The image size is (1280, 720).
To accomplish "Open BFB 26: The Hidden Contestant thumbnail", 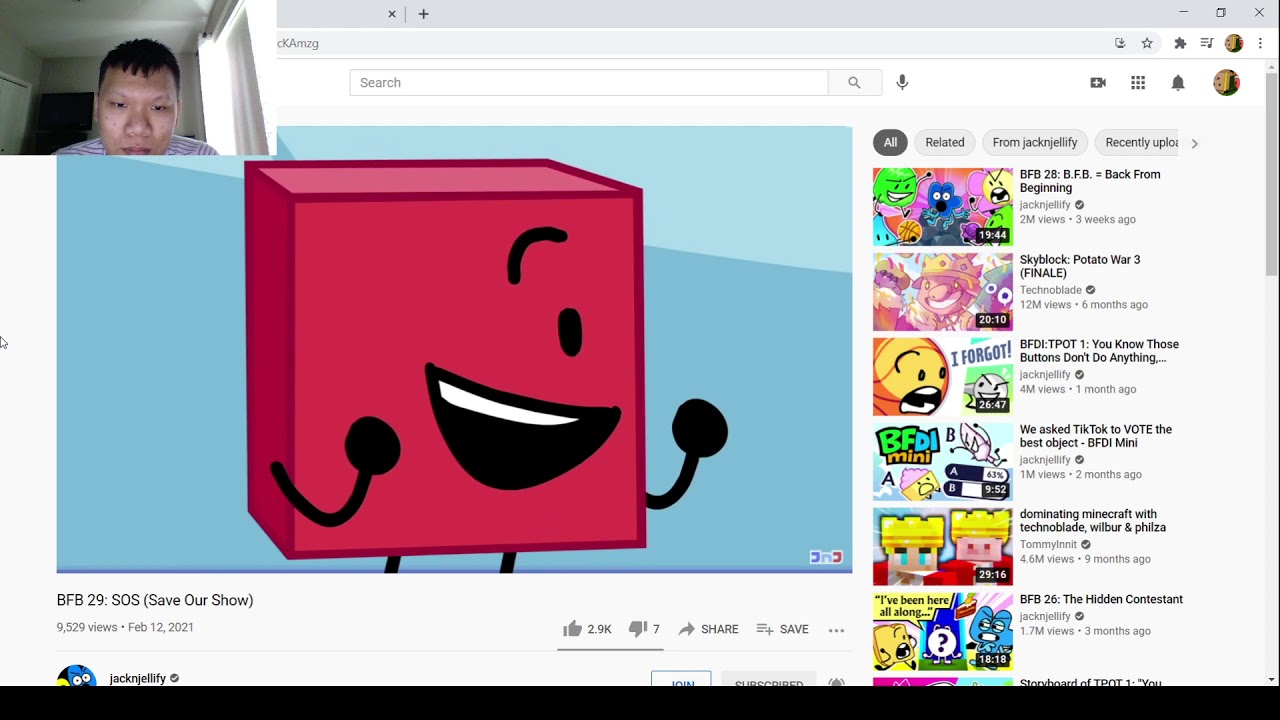I will point(943,632).
